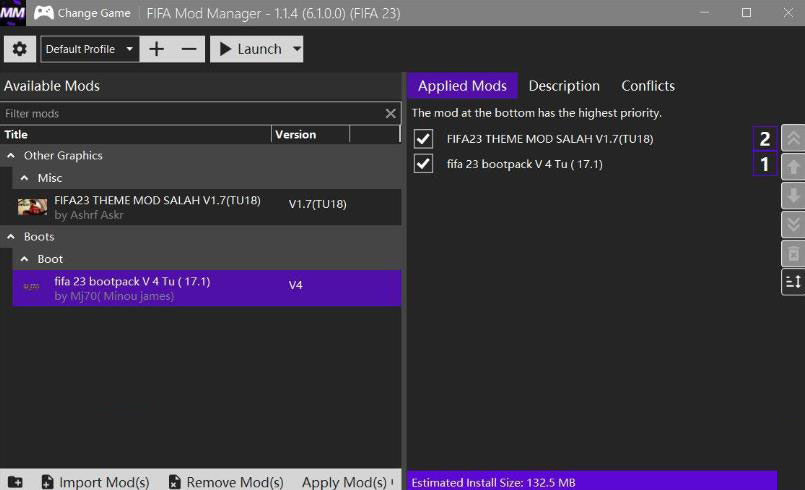Select fifa 23 bootpack applied row text
Image resolution: width=805 pixels, height=490 pixels.
tap(524, 164)
